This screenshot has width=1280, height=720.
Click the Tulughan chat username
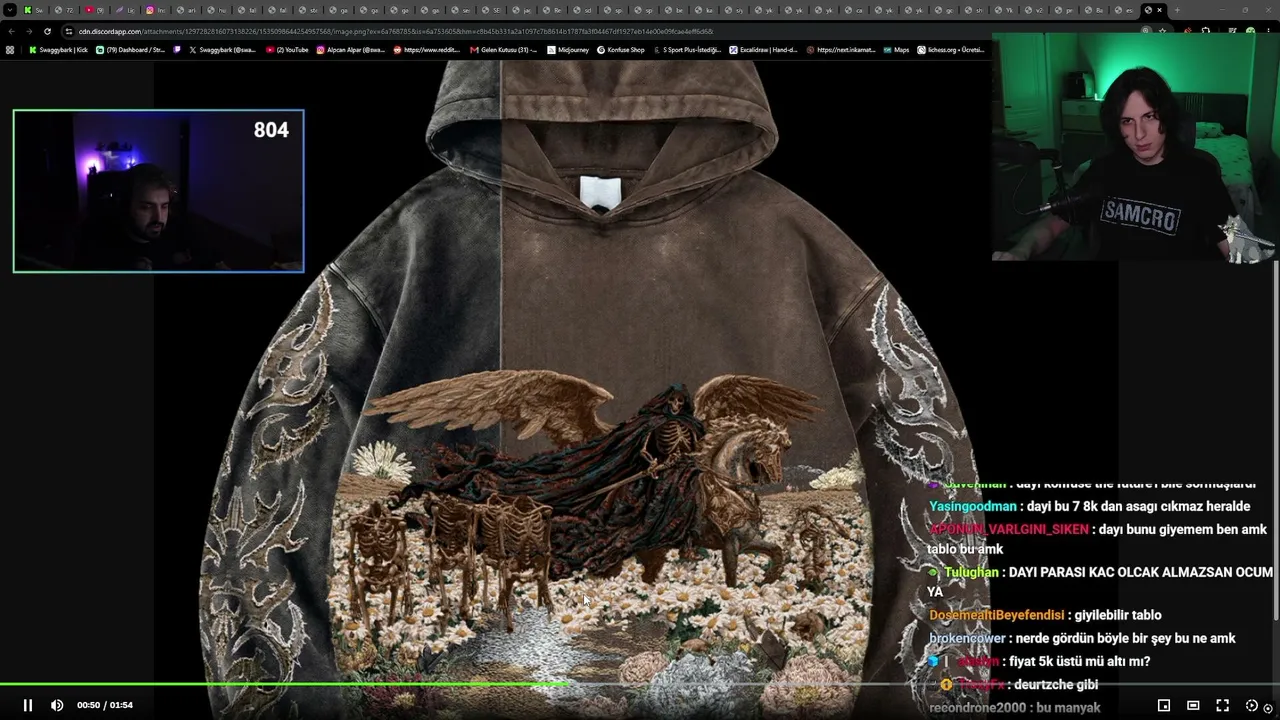coord(971,572)
